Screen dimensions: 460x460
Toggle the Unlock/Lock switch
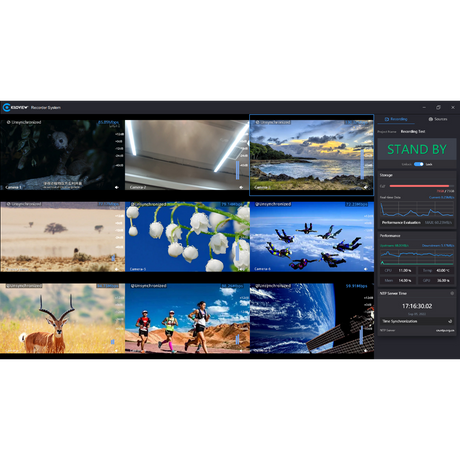click(418, 164)
